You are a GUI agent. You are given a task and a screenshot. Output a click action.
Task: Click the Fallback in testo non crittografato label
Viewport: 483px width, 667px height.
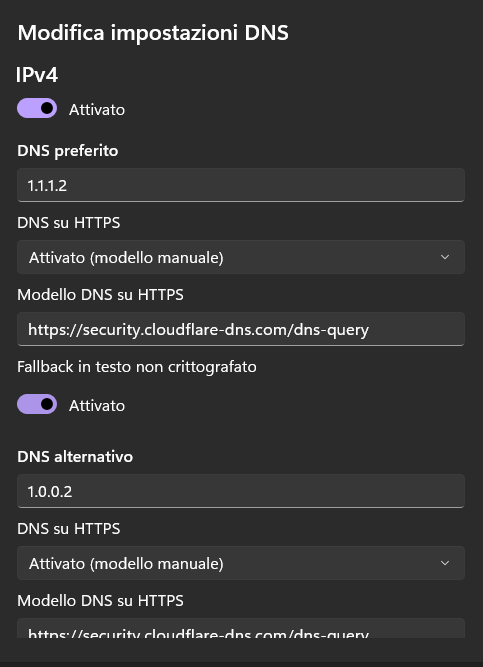(137, 367)
